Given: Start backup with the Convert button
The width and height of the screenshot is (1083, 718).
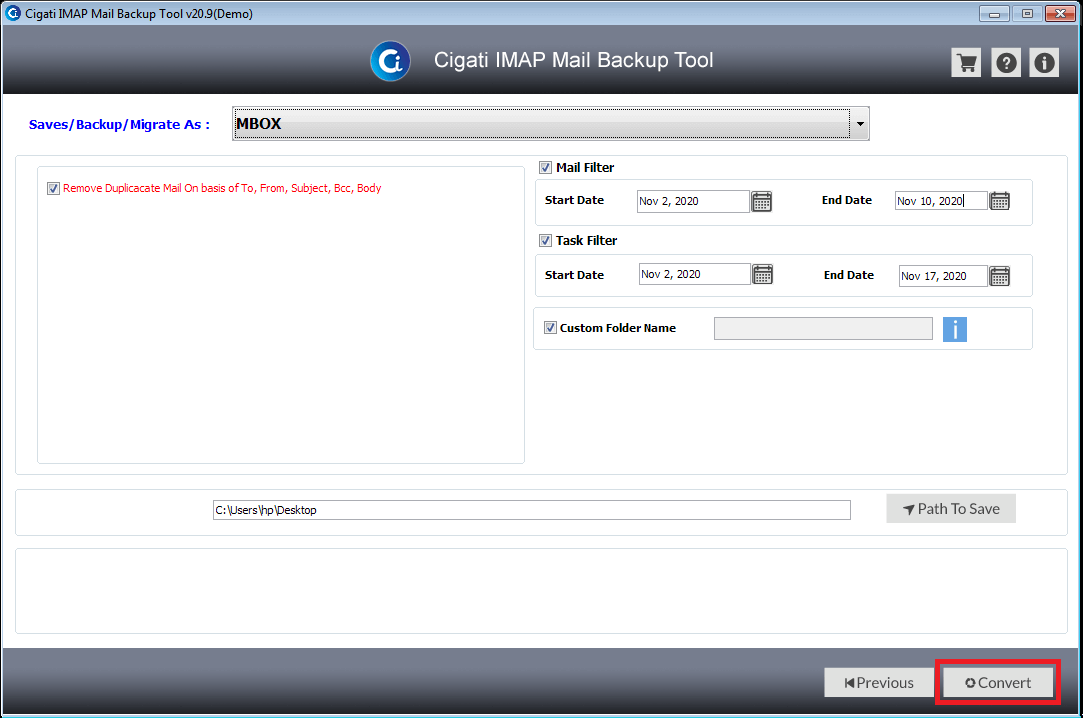Looking at the screenshot, I should tap(998, 683).
